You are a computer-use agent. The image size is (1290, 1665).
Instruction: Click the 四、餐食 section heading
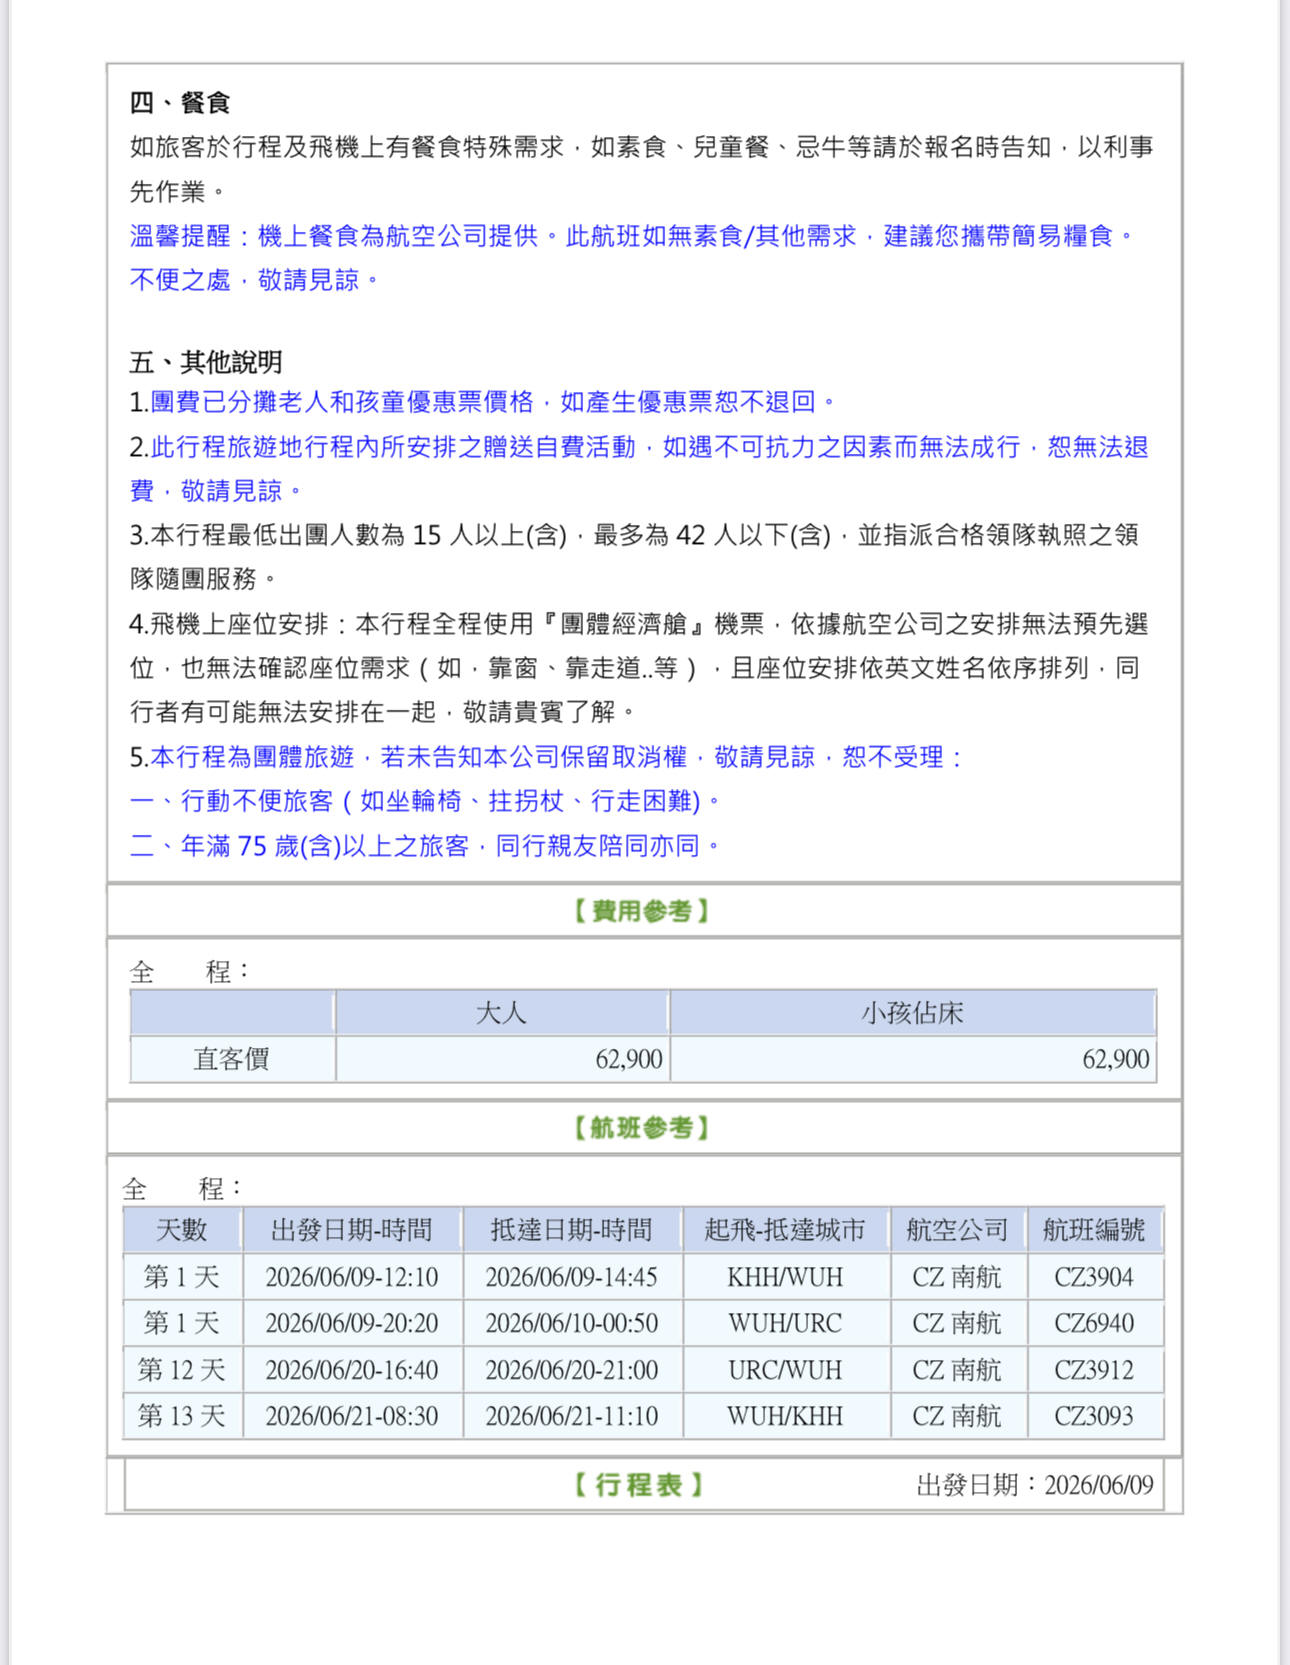(180, 103)
